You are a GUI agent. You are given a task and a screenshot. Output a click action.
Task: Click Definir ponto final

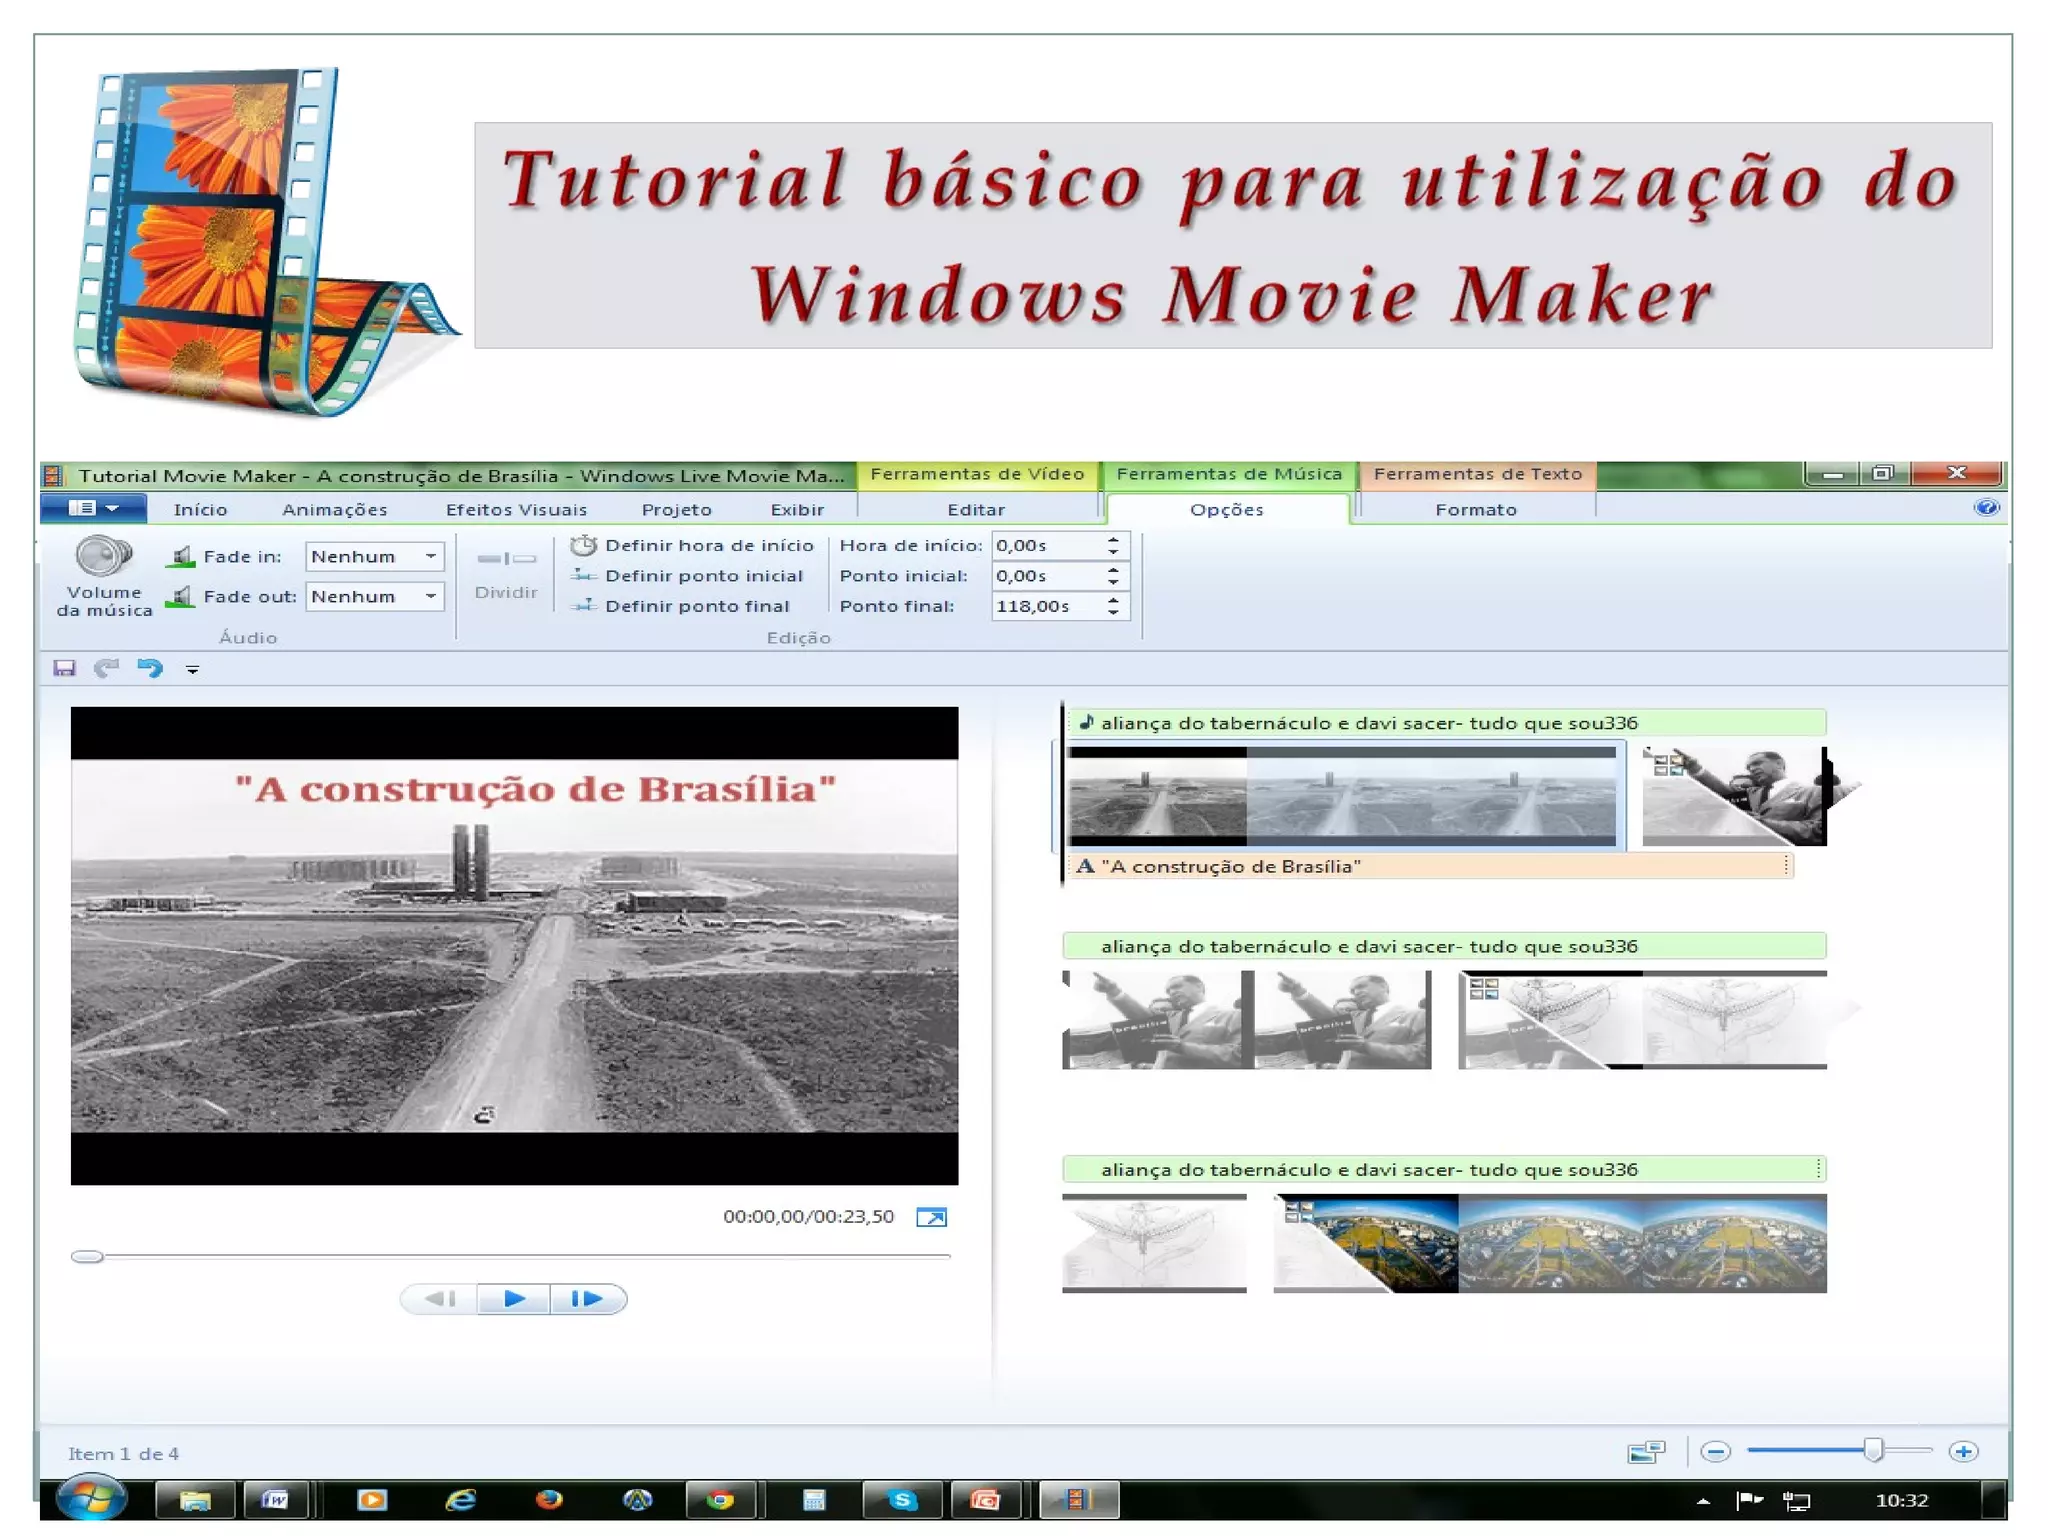tap(682, 606)
